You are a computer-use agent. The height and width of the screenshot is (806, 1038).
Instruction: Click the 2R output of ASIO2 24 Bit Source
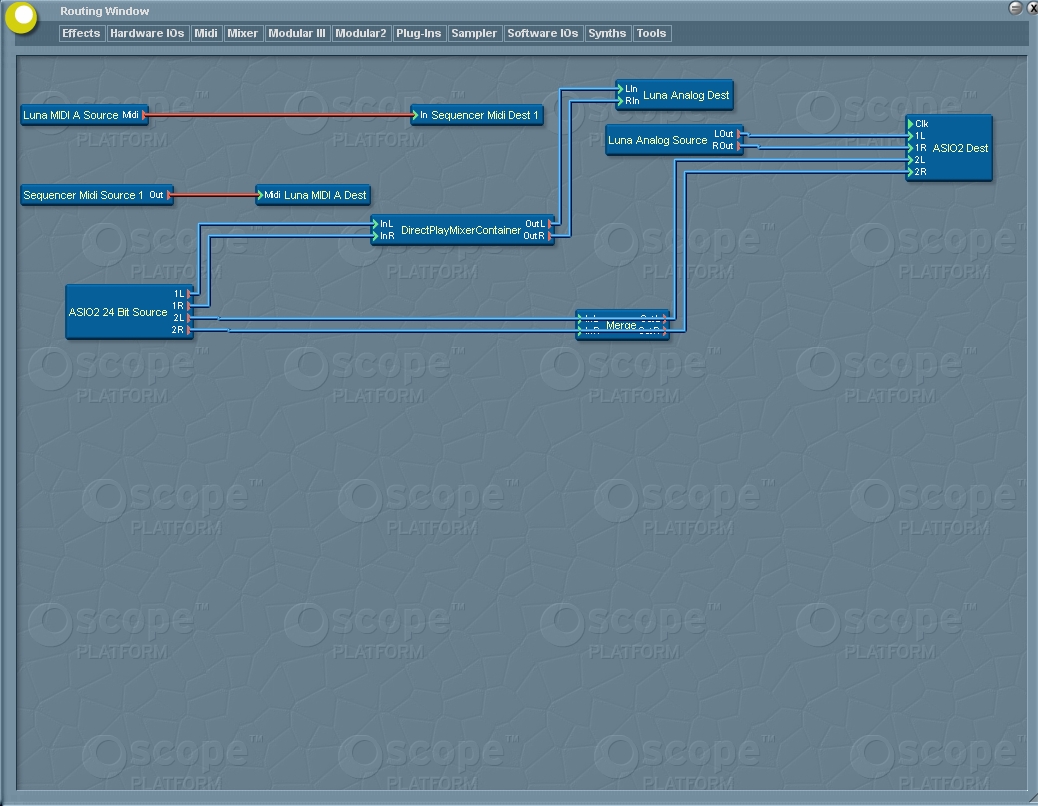pyautogui.click(x=189, y=330)
